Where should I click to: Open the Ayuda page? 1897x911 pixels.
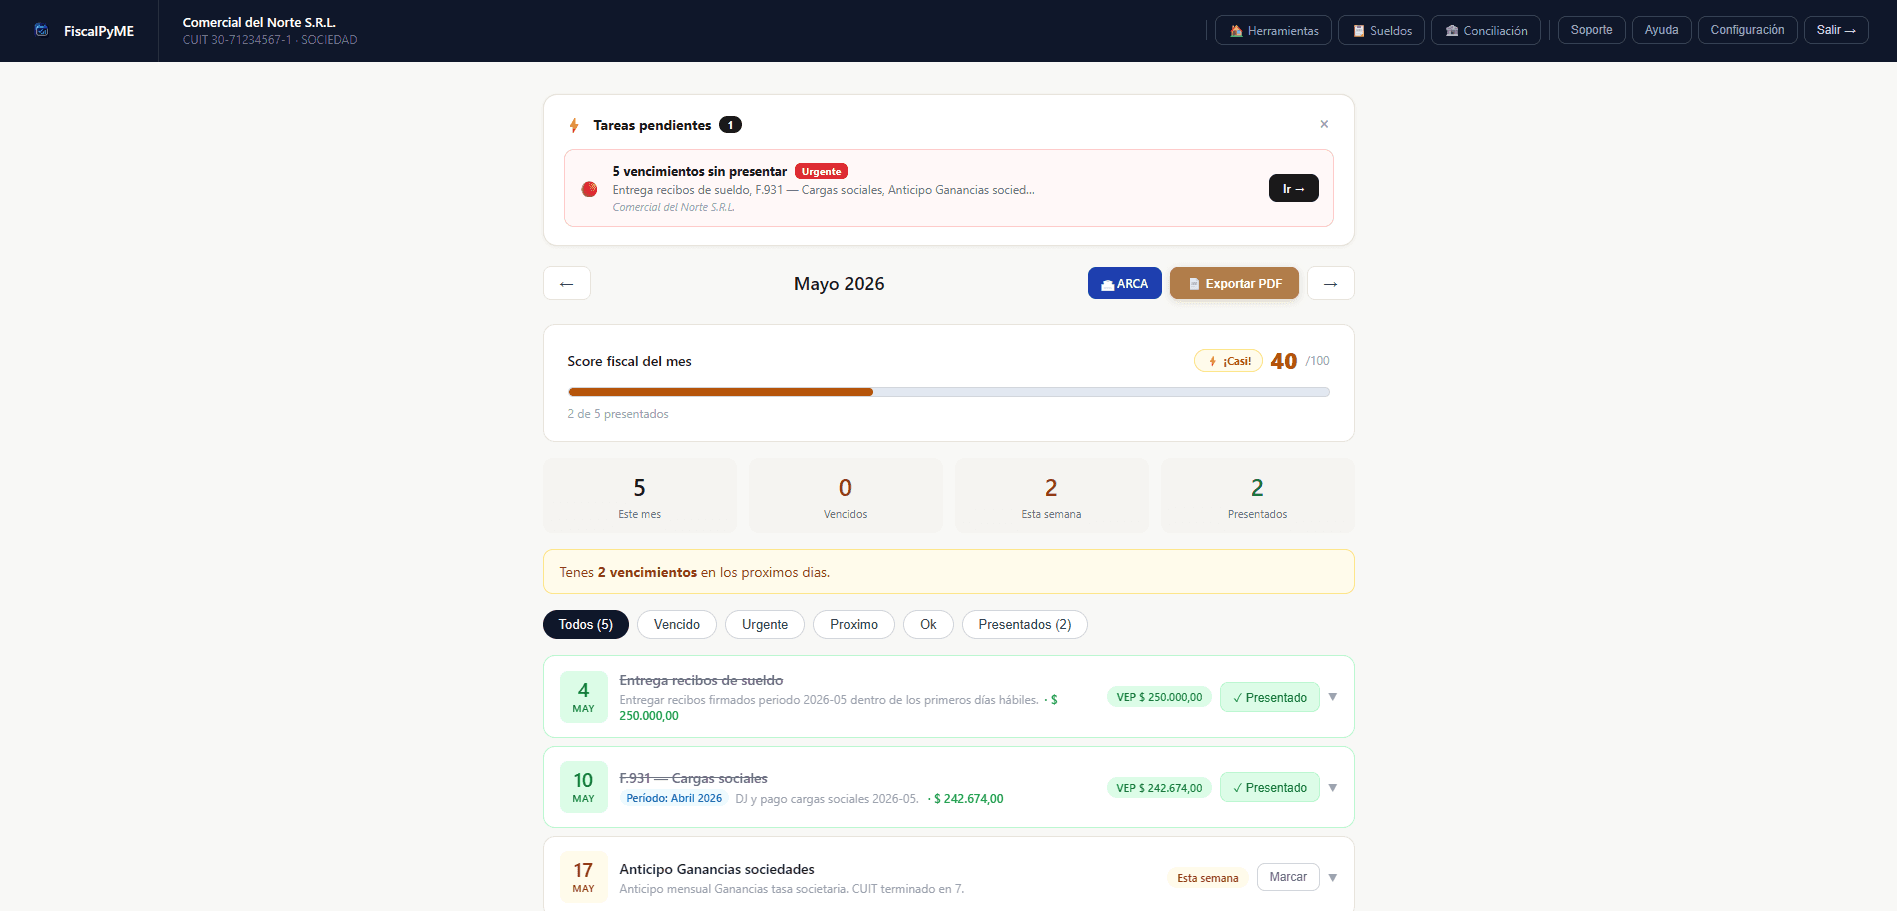point(1661,30)
